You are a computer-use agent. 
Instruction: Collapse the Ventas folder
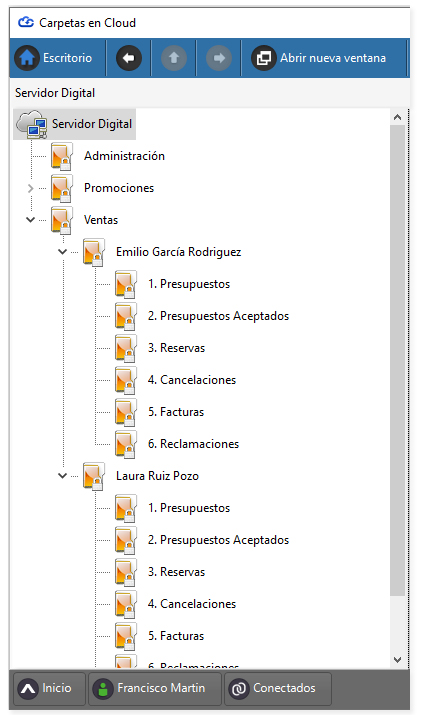pos(30,220)
